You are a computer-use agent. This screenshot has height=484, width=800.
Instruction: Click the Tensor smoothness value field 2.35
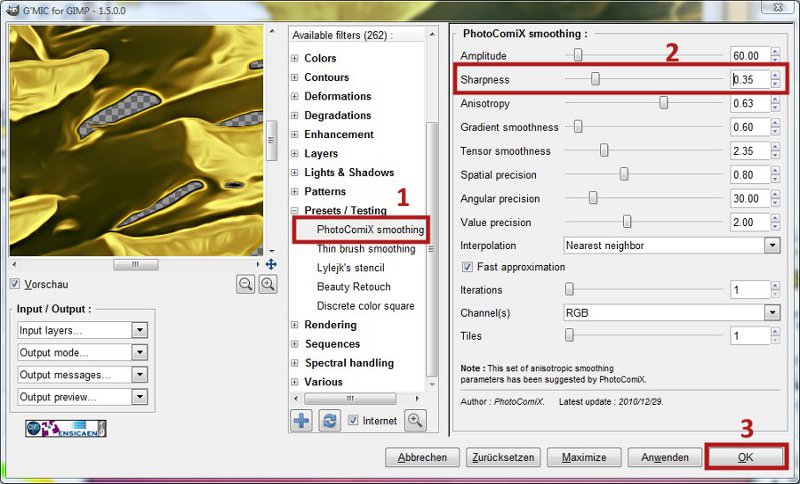pyautogui.click(x=749, y=151)
